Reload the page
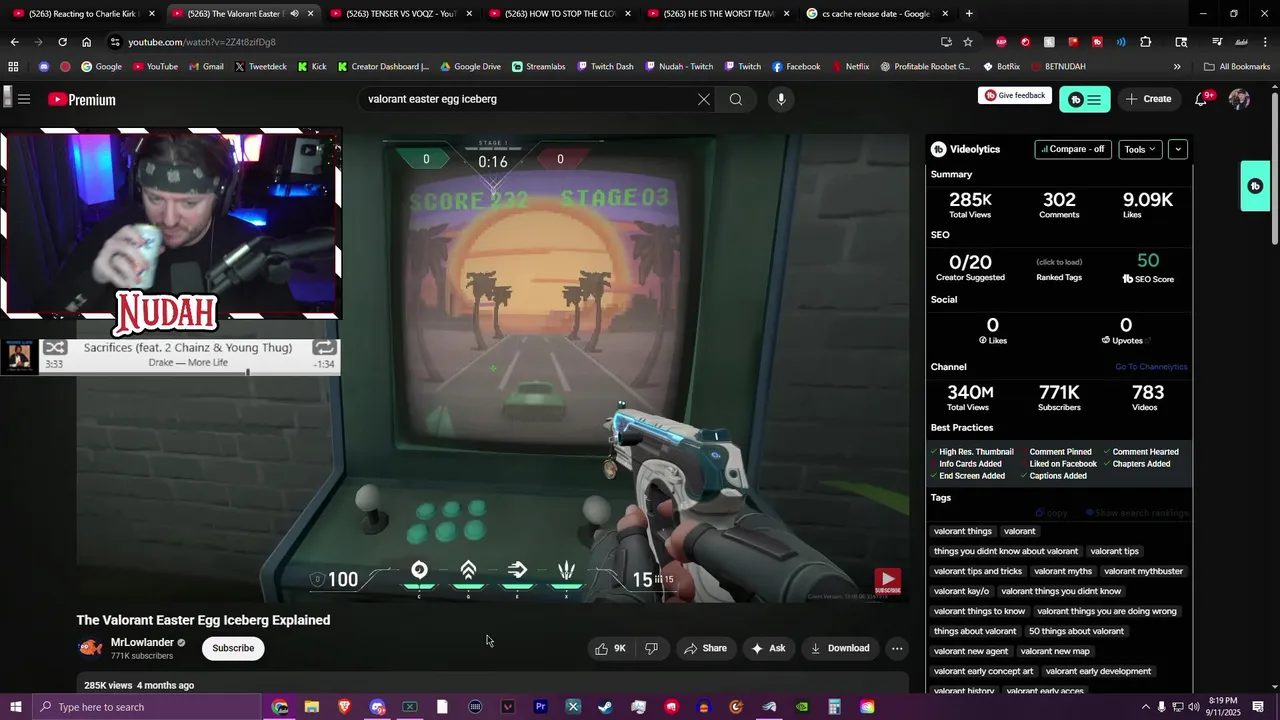This screenshot has width=1280, height=720. tap(62, 42)
